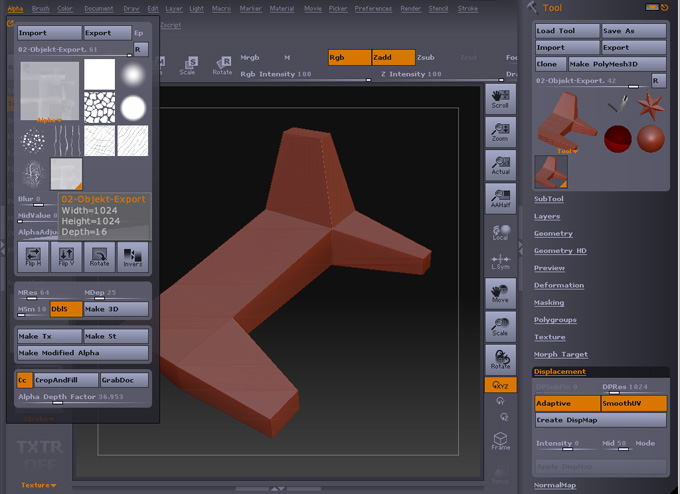
Task: Select the Scroll canvas tool
Action: coord(500,98)
